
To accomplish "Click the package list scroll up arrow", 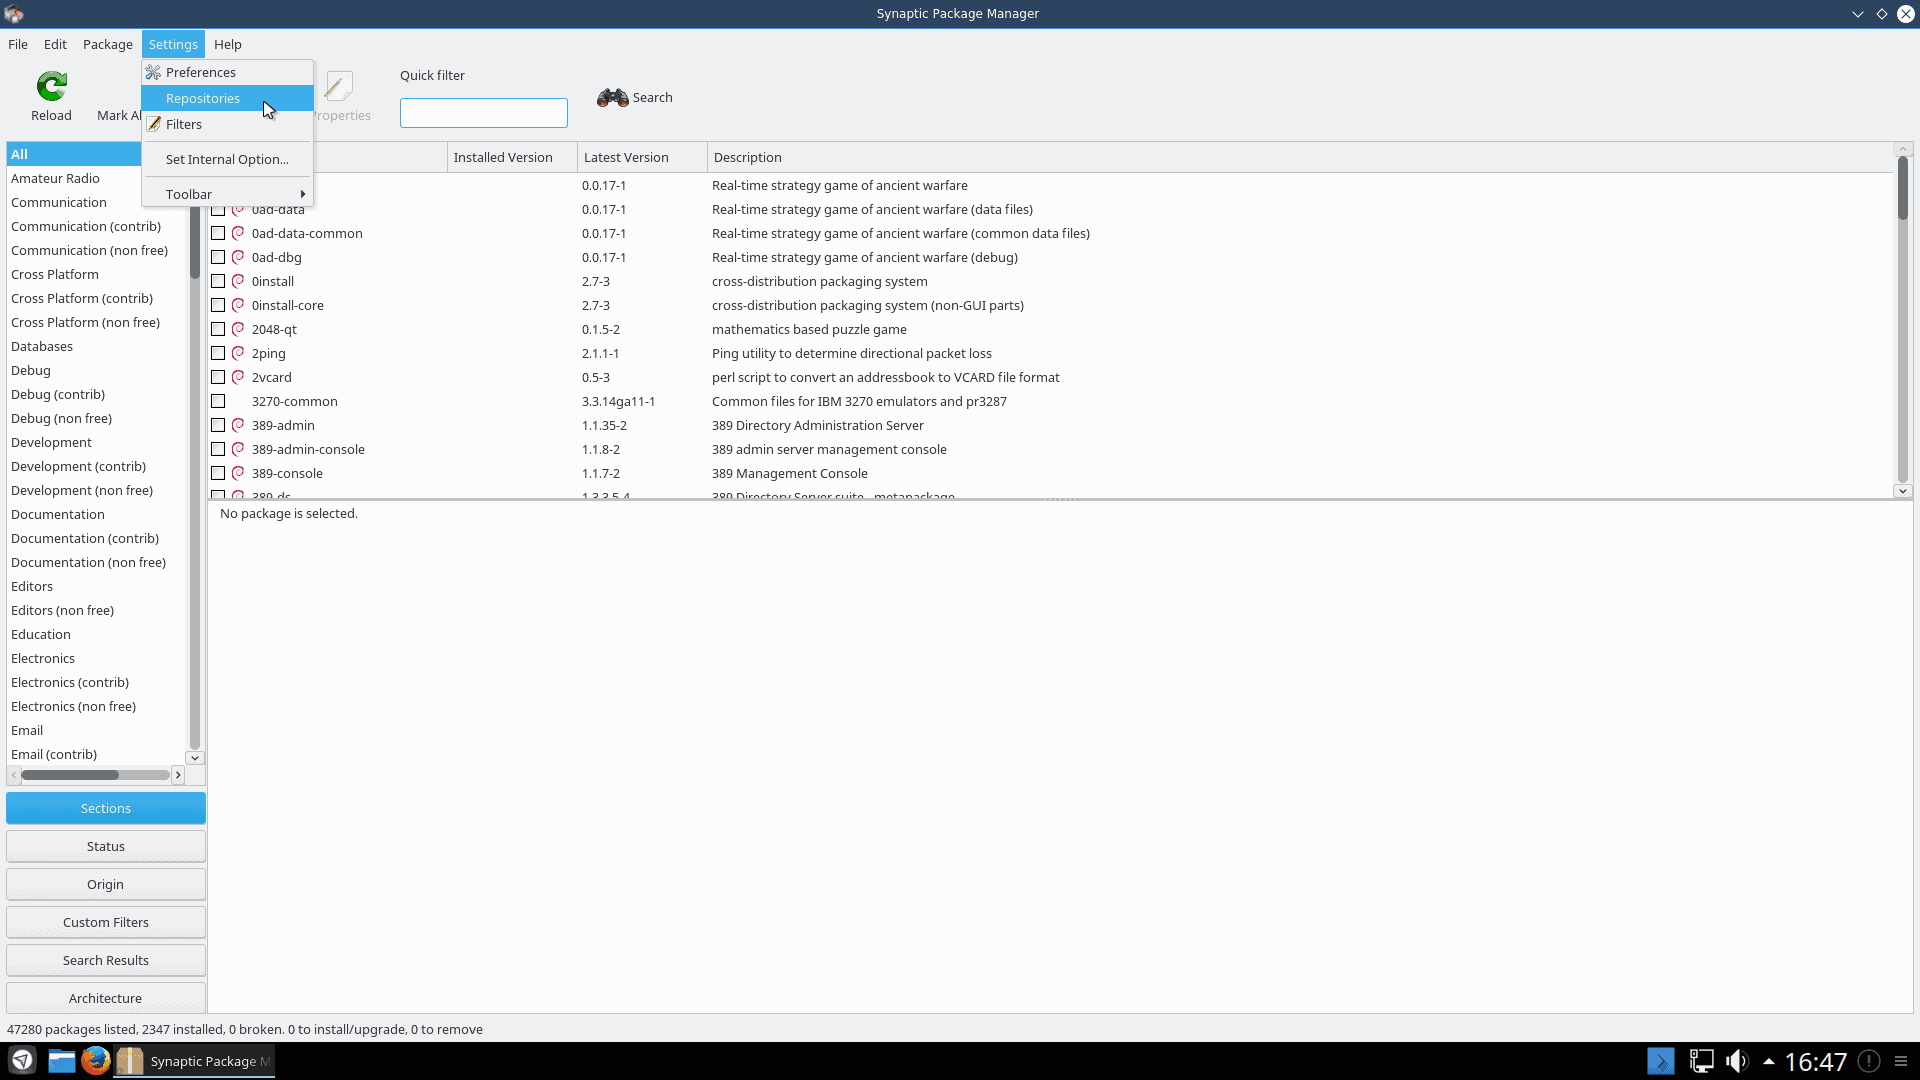I will coord(1902,149).
